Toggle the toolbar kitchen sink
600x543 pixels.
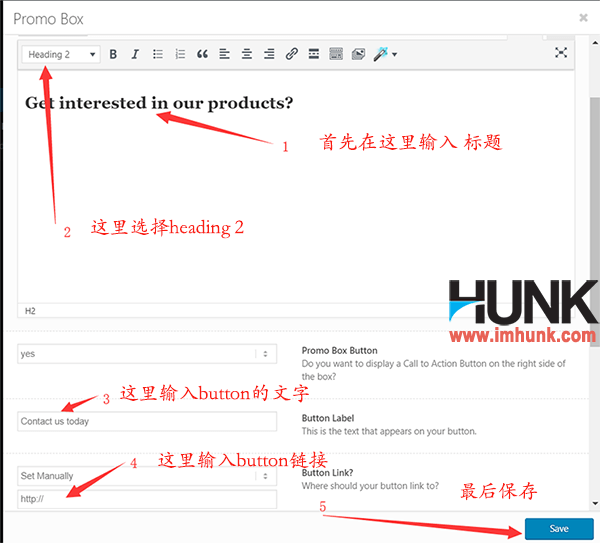336,54
